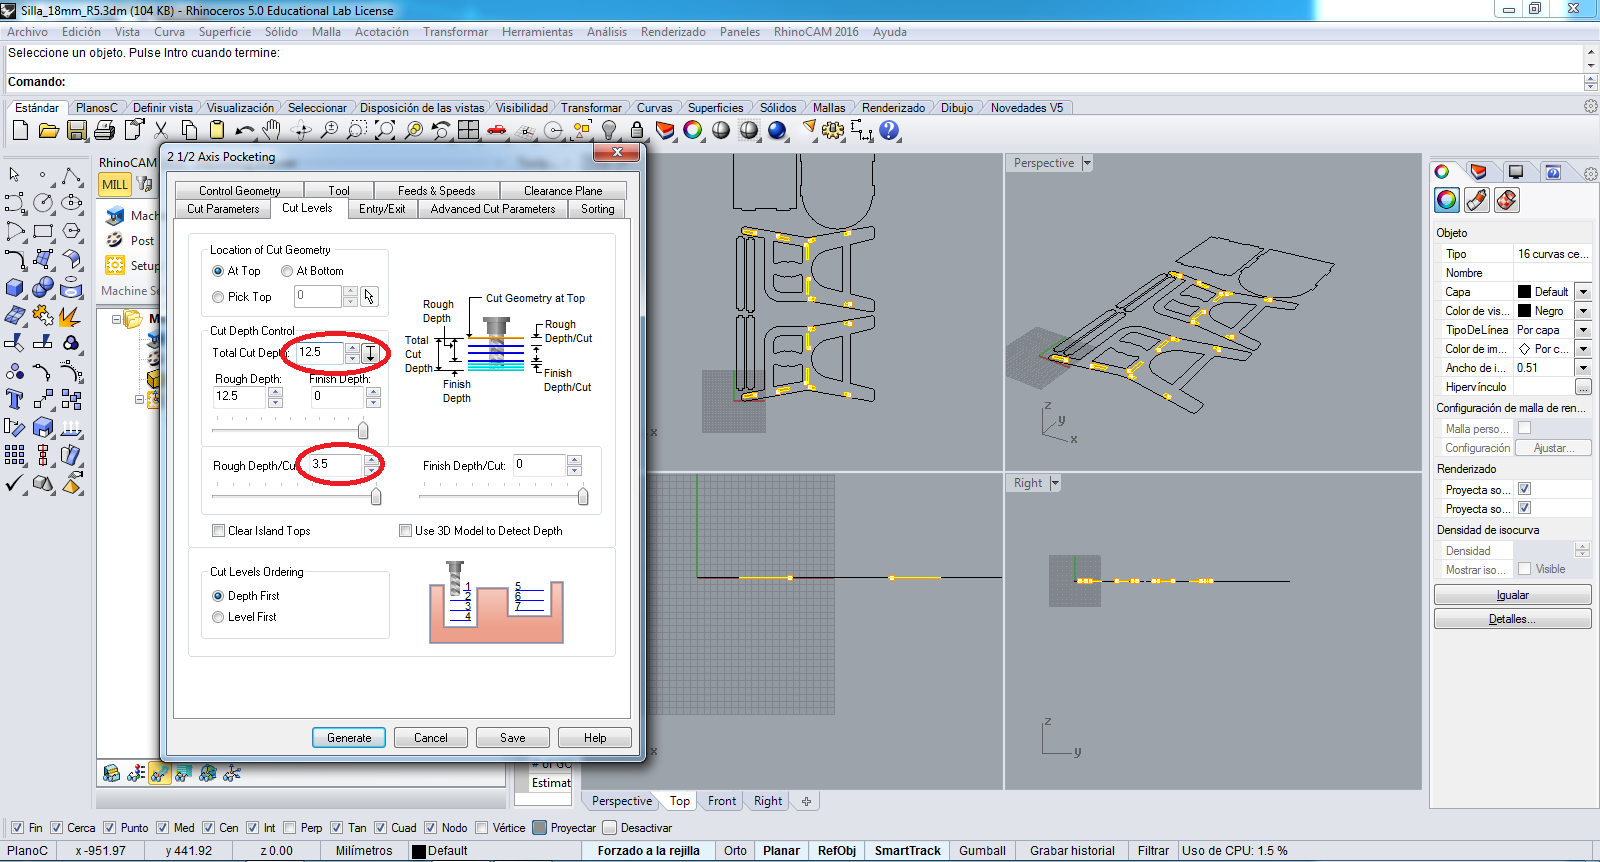Collapse the machining tree root node

pos(116,320)
